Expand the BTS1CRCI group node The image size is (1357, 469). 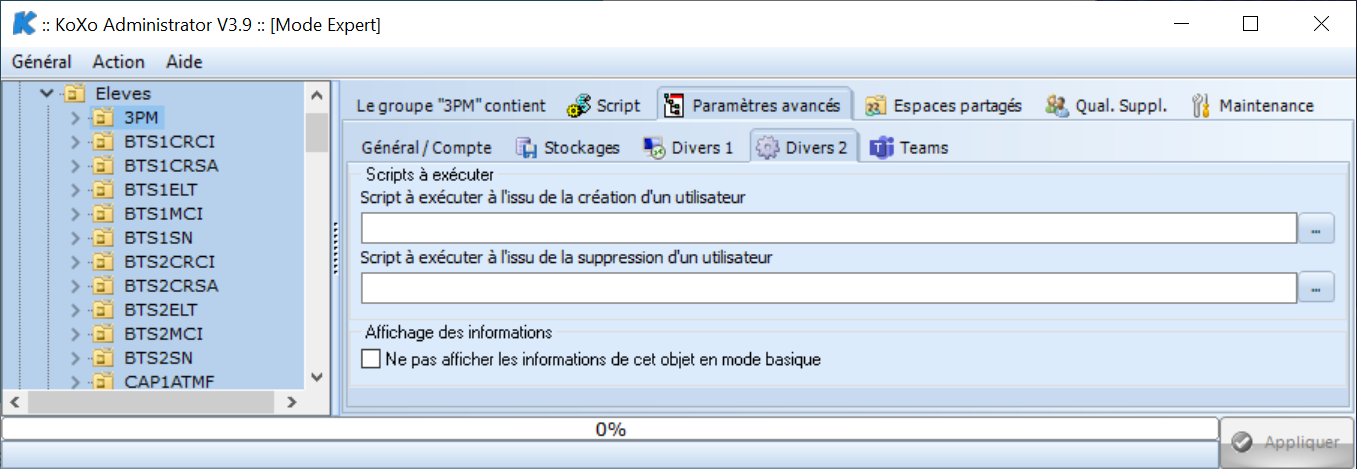click(75, 142)
